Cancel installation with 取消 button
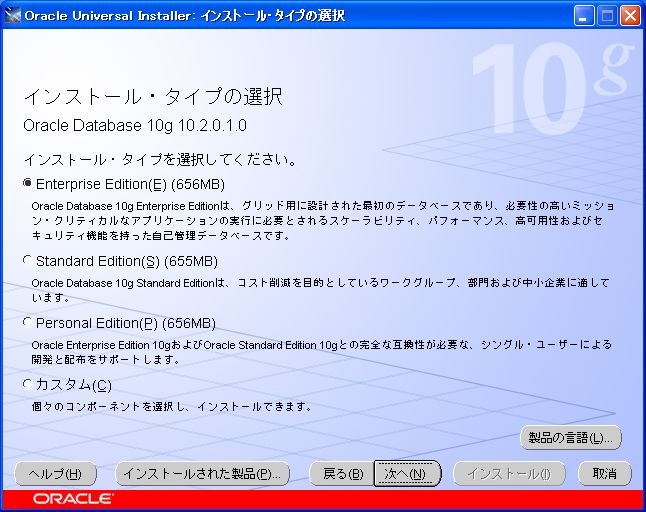This screenshot has width=646, height=512. [605, 474]
